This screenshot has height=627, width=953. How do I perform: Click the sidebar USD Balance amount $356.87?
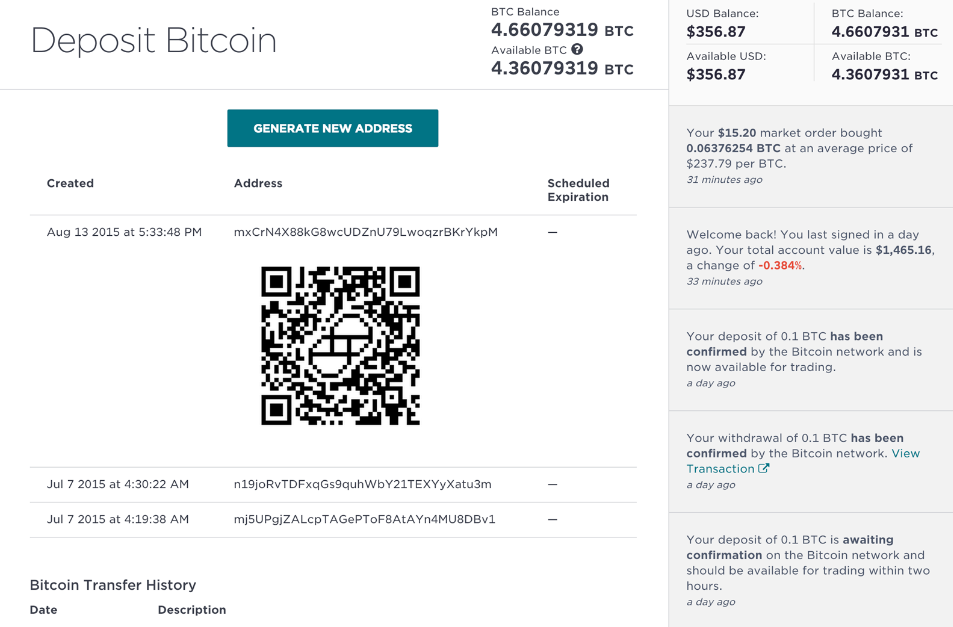coord(715,32)
